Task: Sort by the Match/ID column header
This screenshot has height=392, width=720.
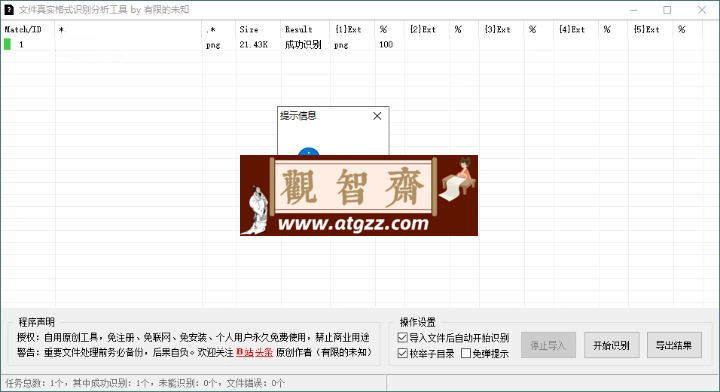Action: (28, 29)
